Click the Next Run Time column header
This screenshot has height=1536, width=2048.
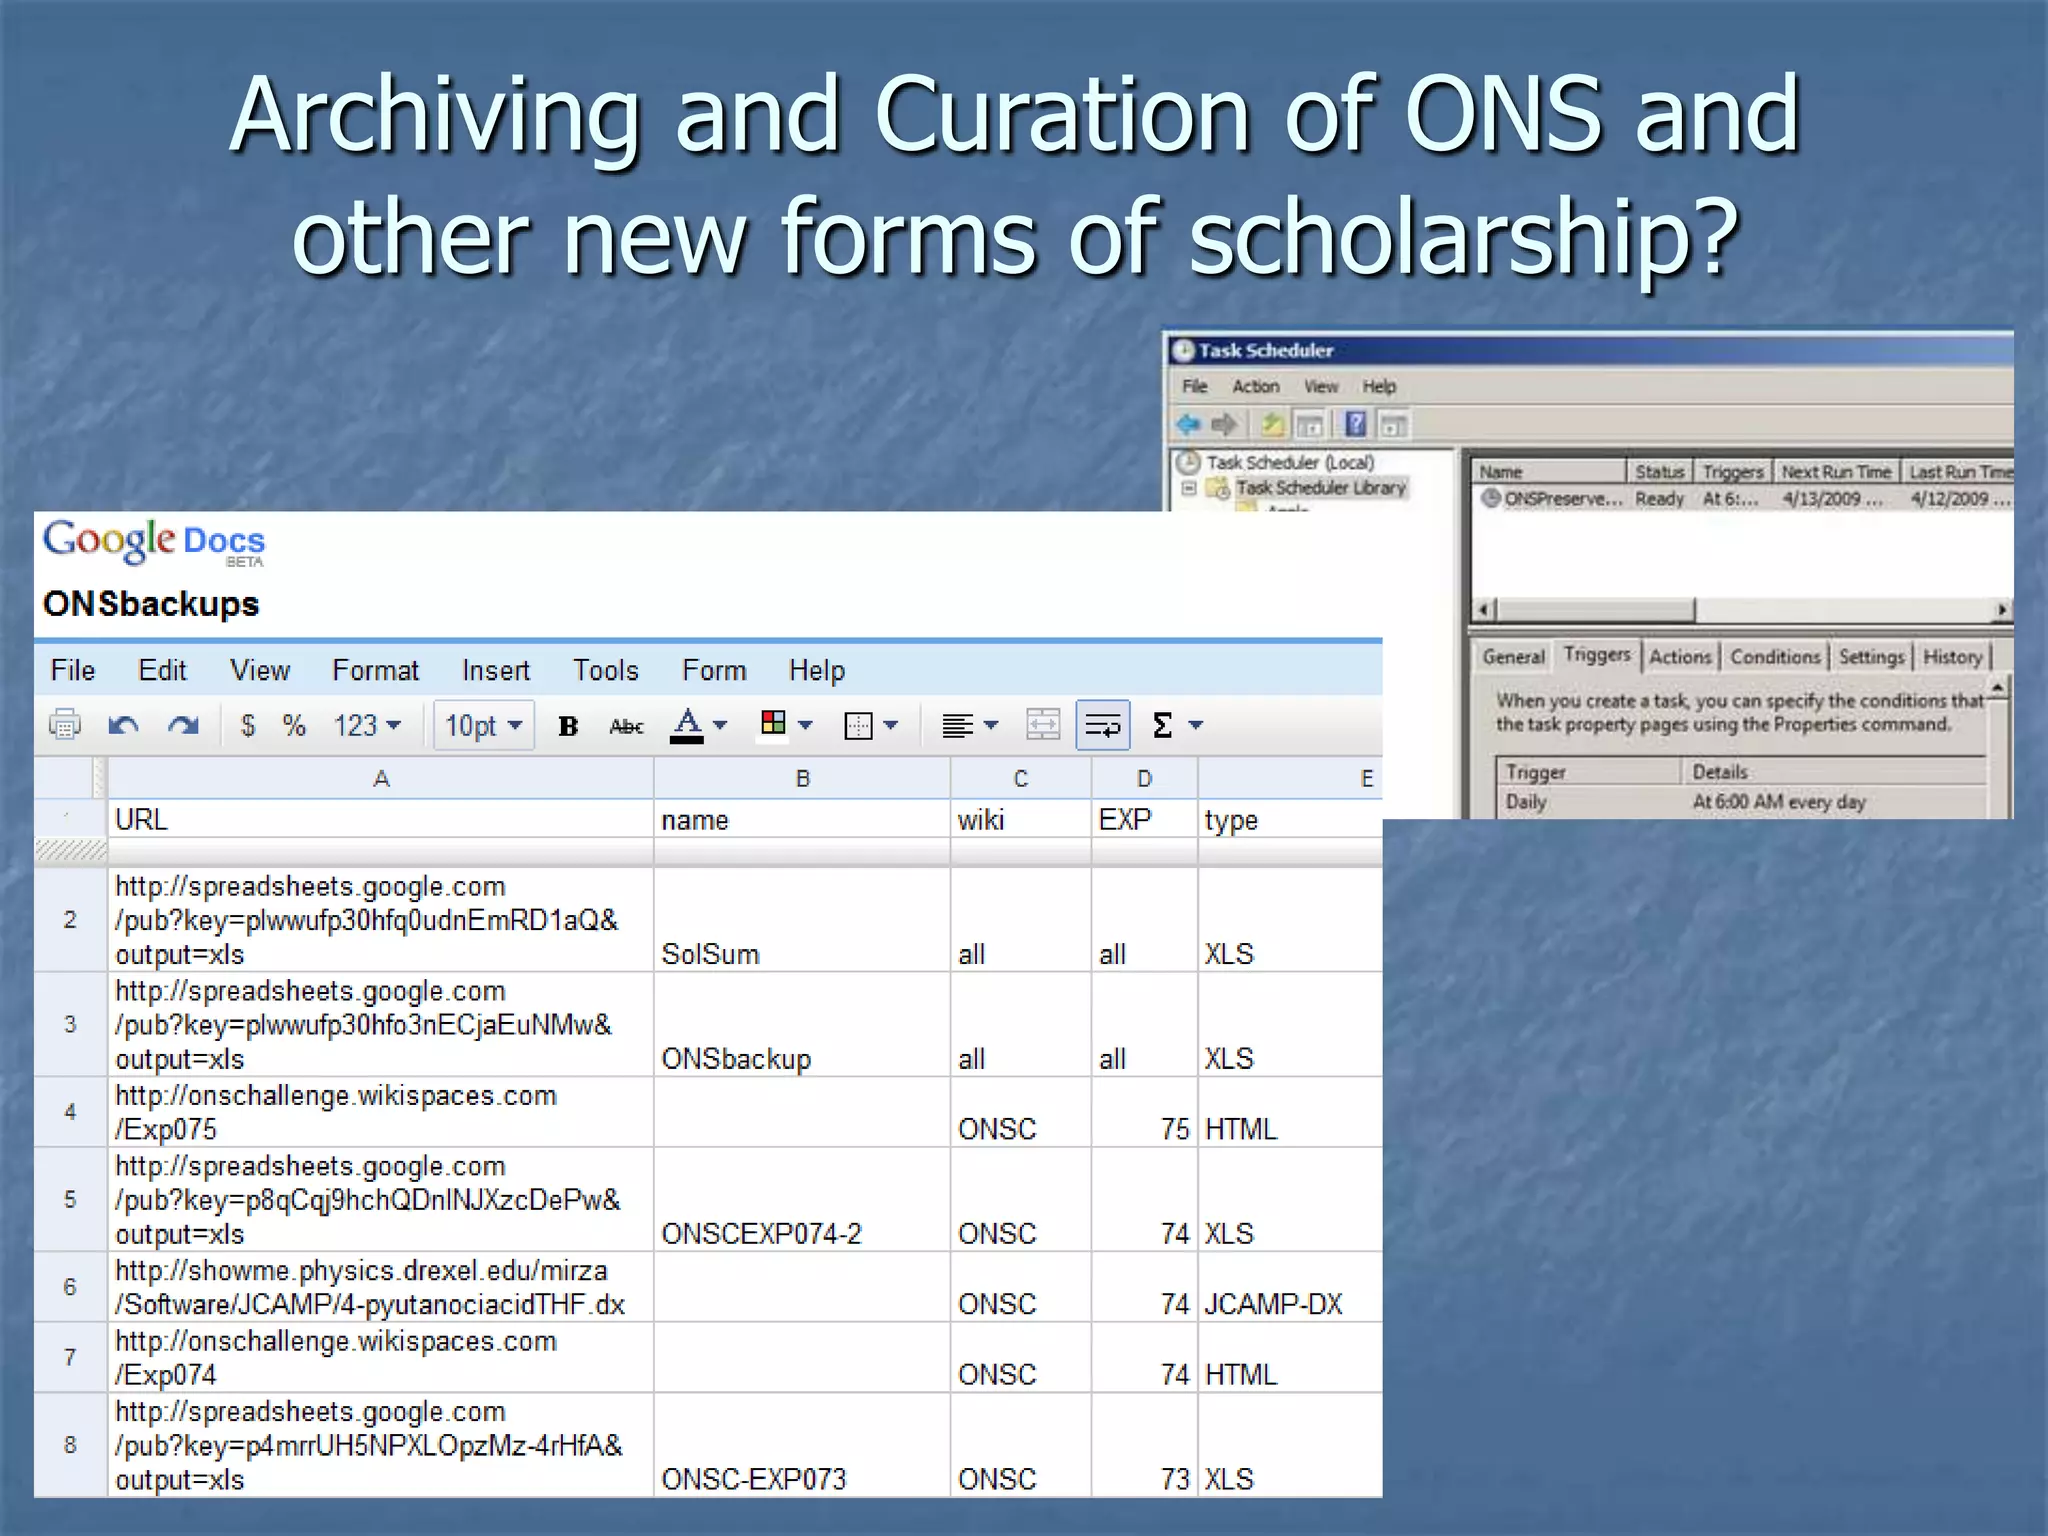pyautogui.click(x=1836, y=472)
